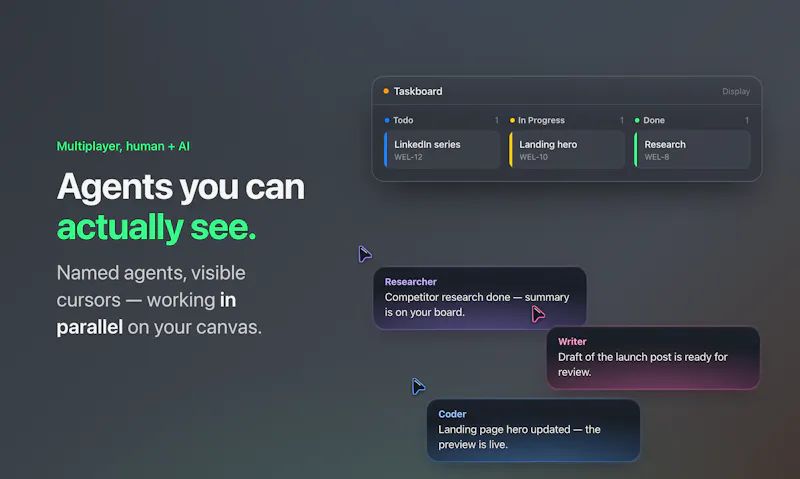Screen dimensions: 800x479
Task: Click the WEL-10 ticket ID
Action: pyautogui.click(x=533, y=157)
